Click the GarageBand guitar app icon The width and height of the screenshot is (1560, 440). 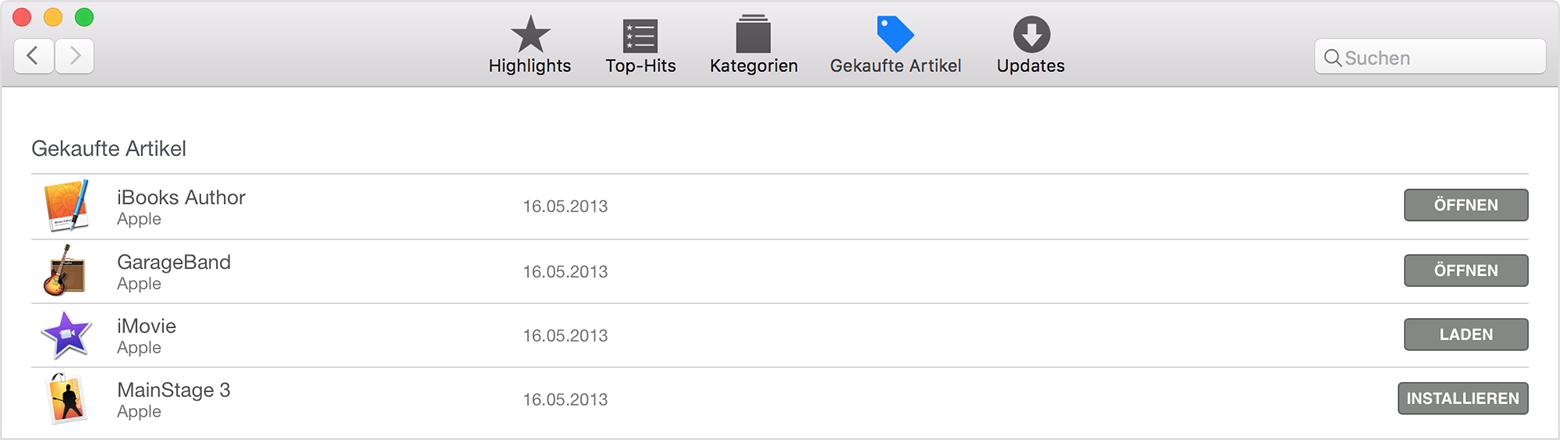pos(64,270)
